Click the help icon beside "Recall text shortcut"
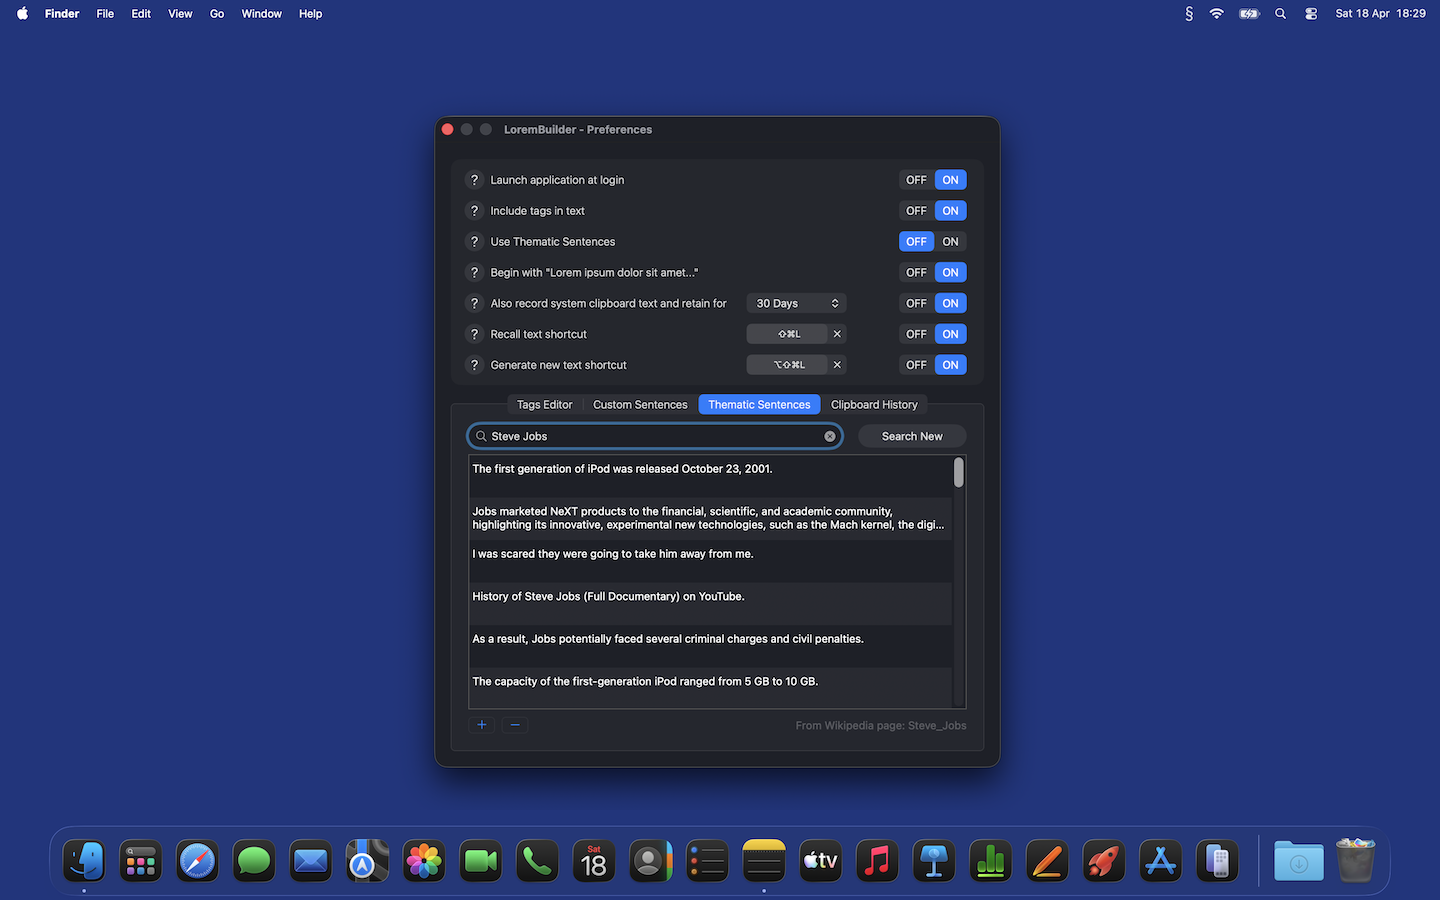 [474, 334]
